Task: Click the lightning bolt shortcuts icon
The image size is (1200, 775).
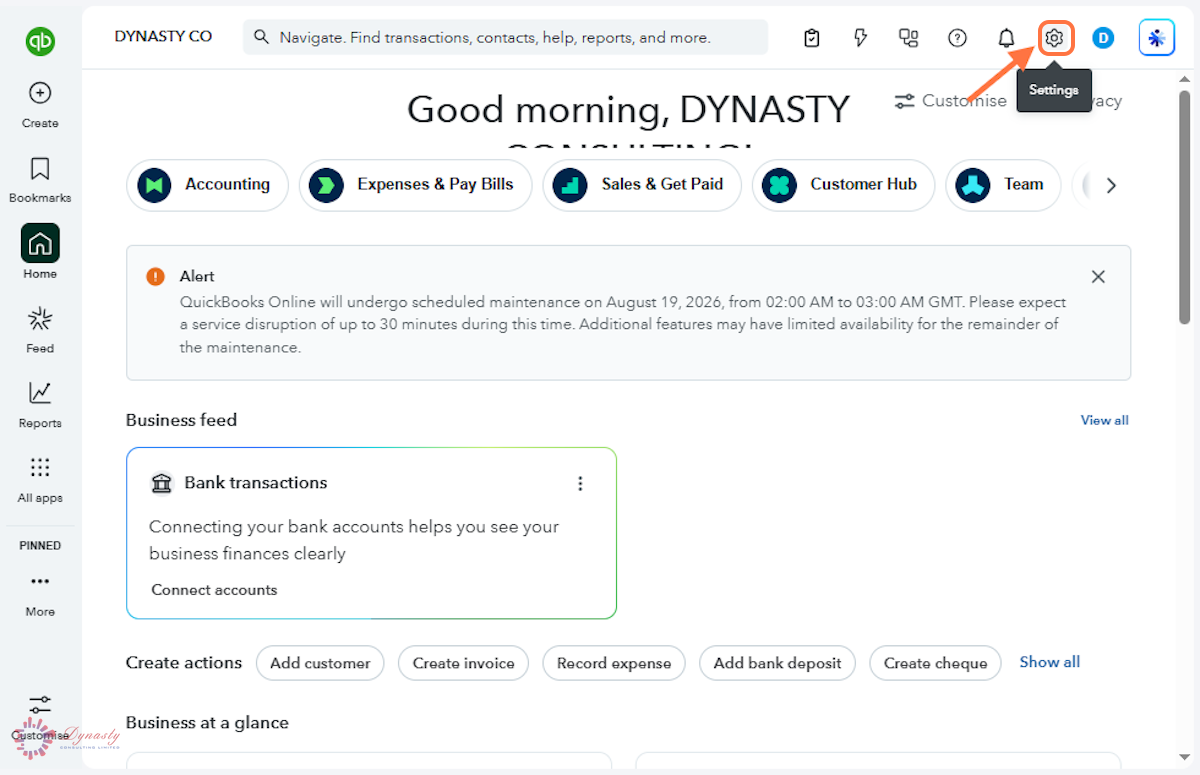Action: (860, 38)
